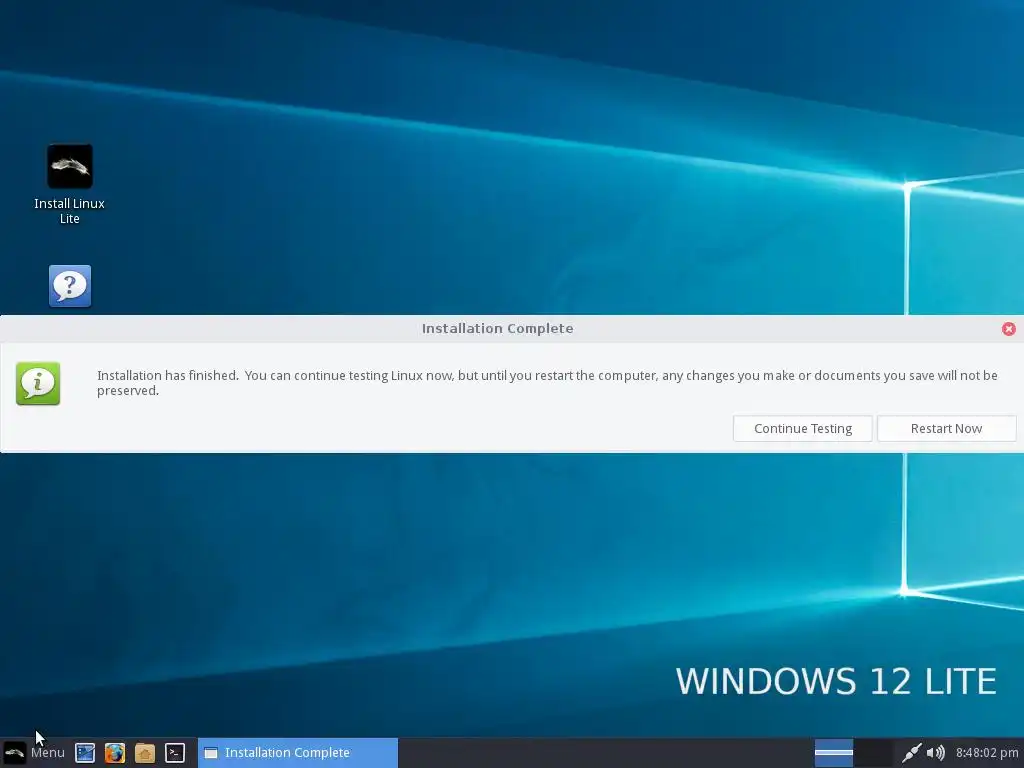Close the Installation Complete dialog
This screenshot has width=1024, height=768.
pyautogui.click(x=1008, y=329)
